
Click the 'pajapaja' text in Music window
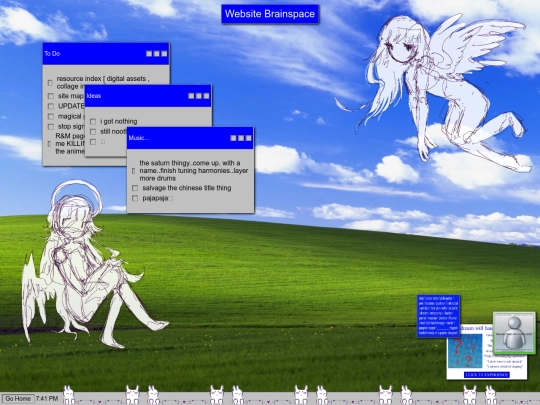click(155, 198)
